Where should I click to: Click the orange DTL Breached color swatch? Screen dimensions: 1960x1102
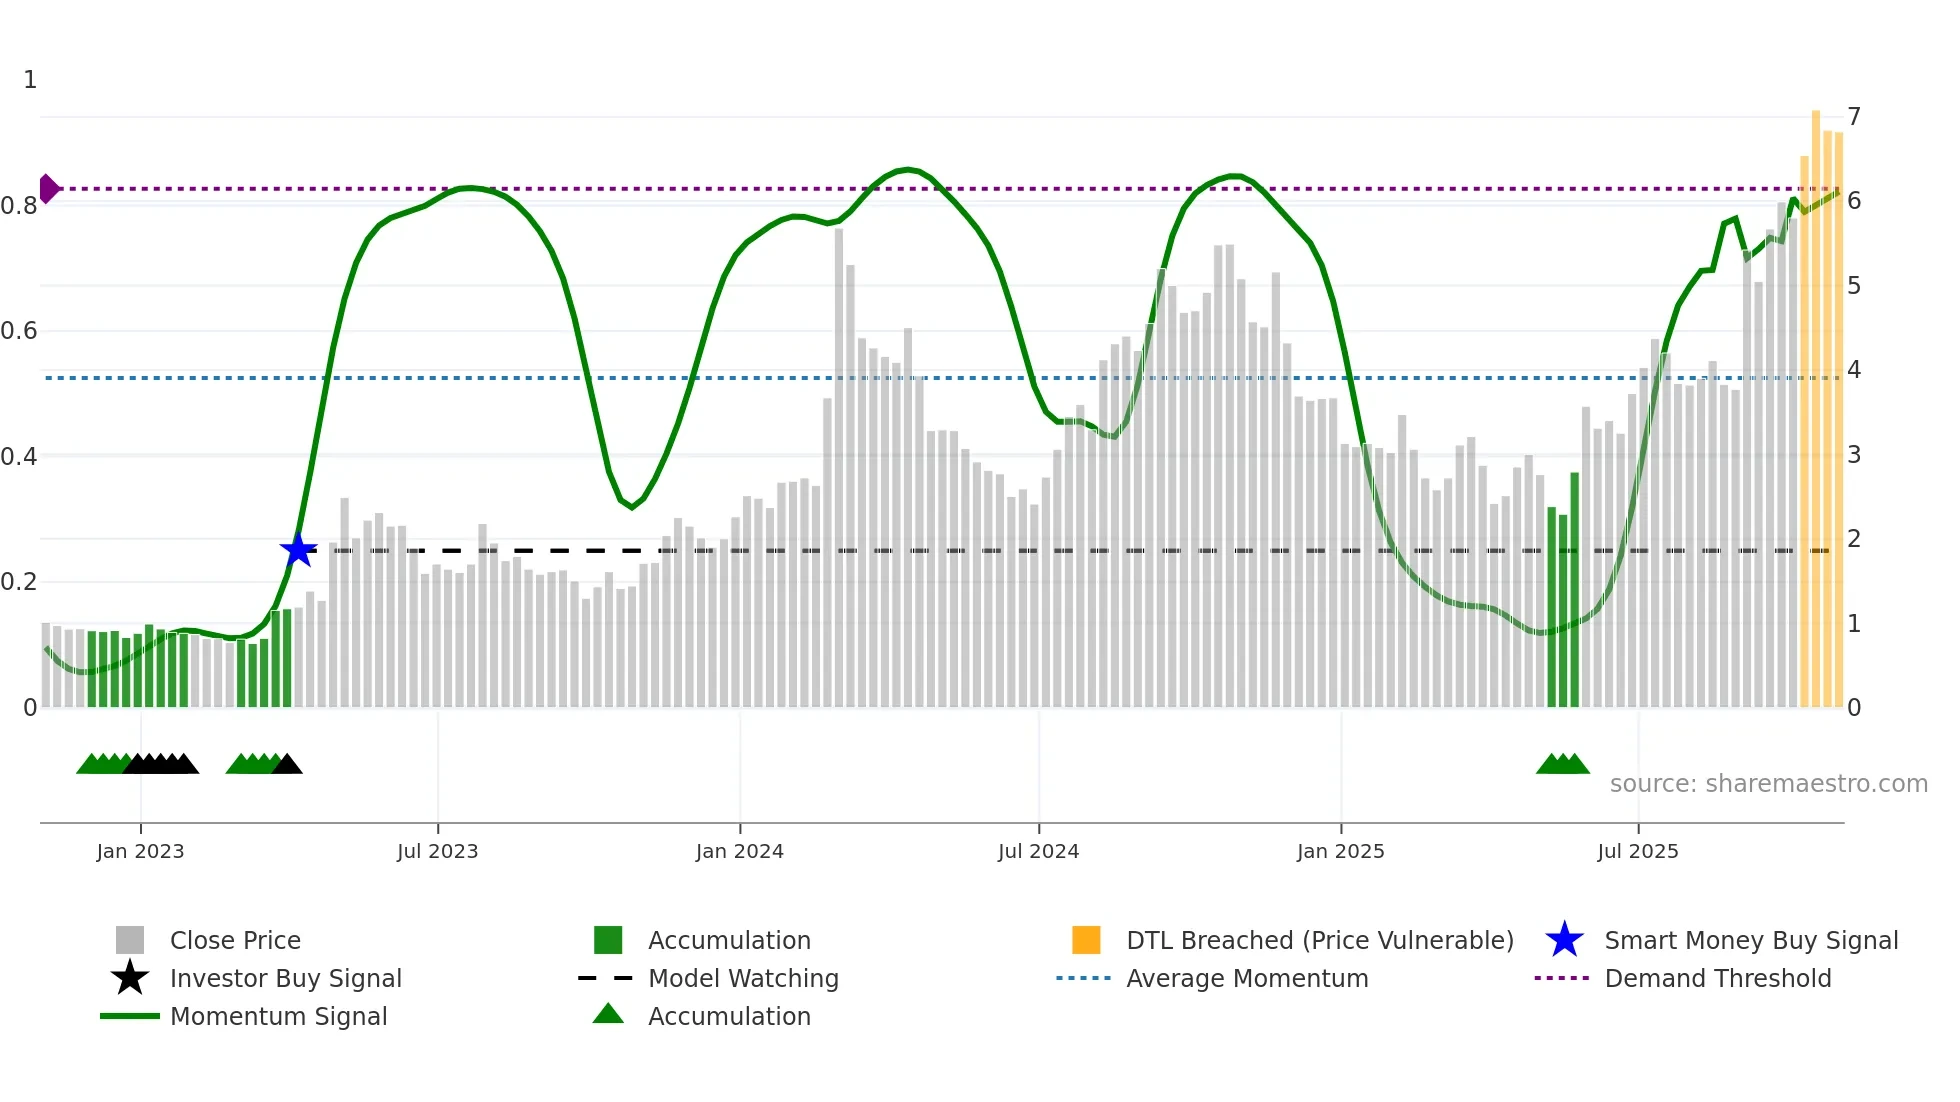coord(1086,940)
